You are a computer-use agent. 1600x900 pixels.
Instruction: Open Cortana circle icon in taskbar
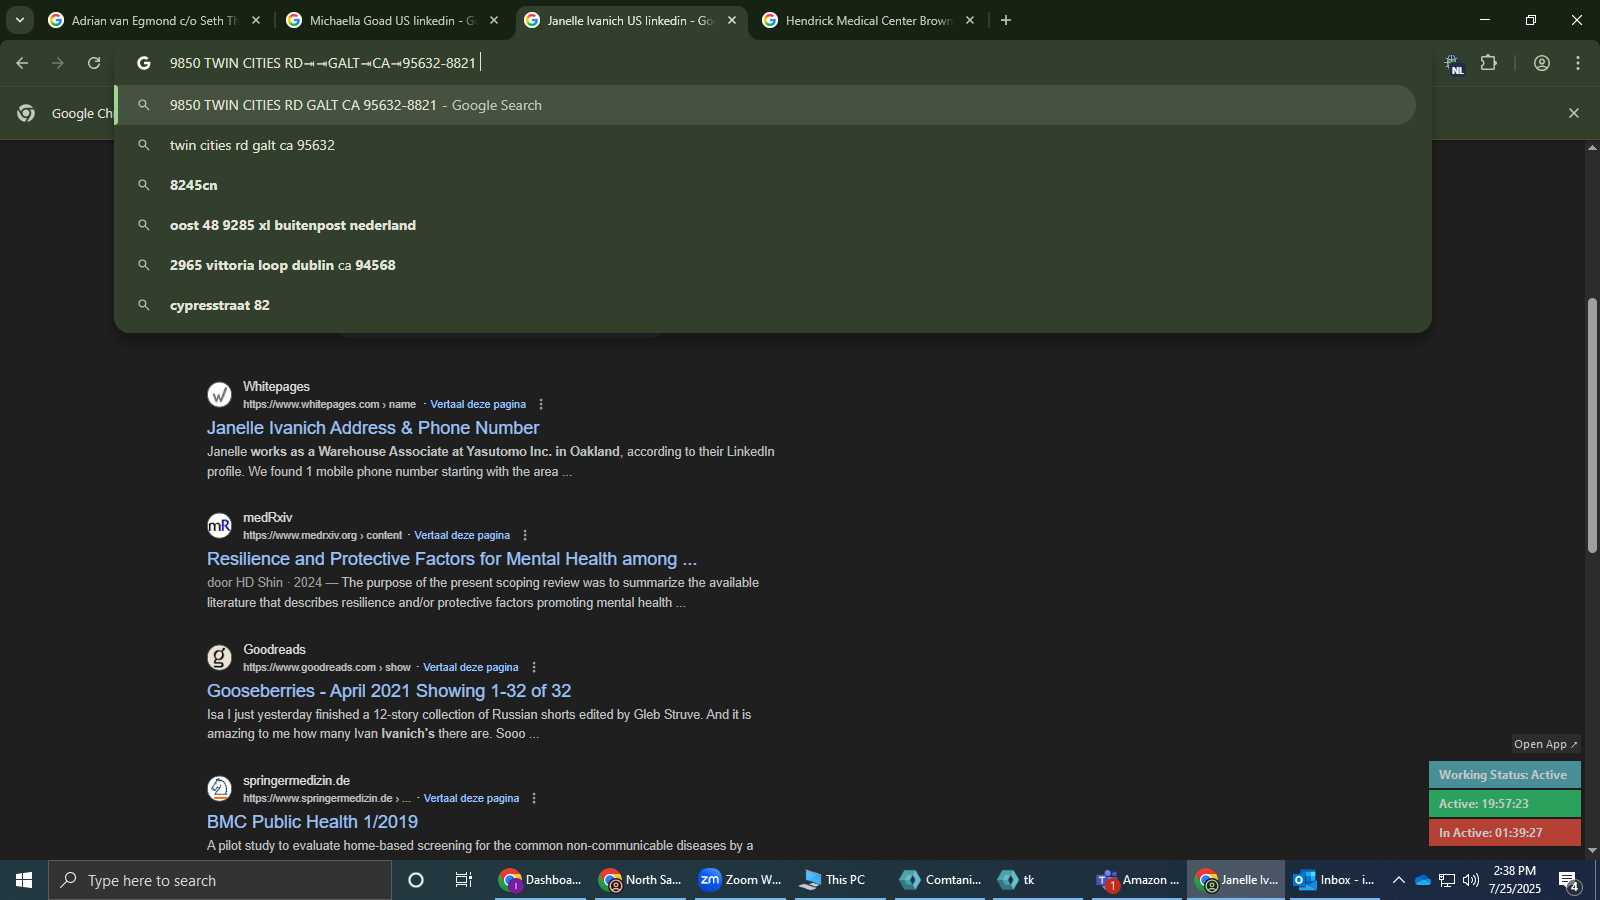click(x=416, y=880)
